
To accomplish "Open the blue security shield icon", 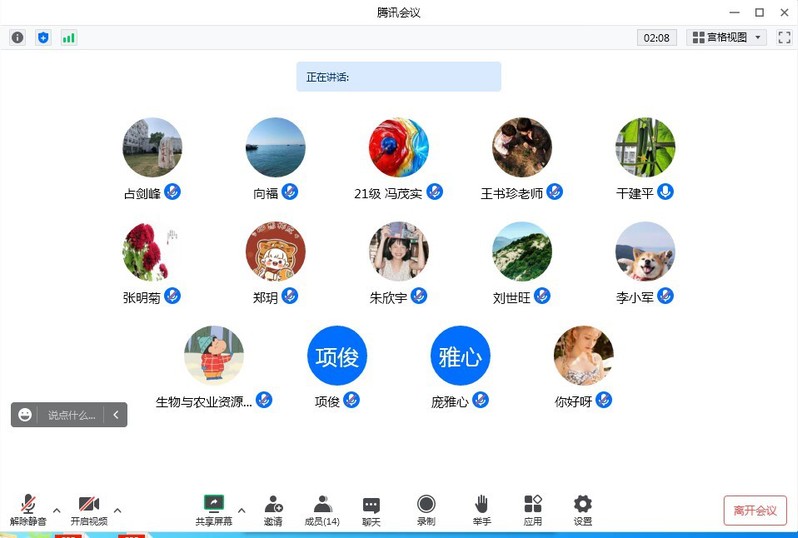I will tap(43, 38).
